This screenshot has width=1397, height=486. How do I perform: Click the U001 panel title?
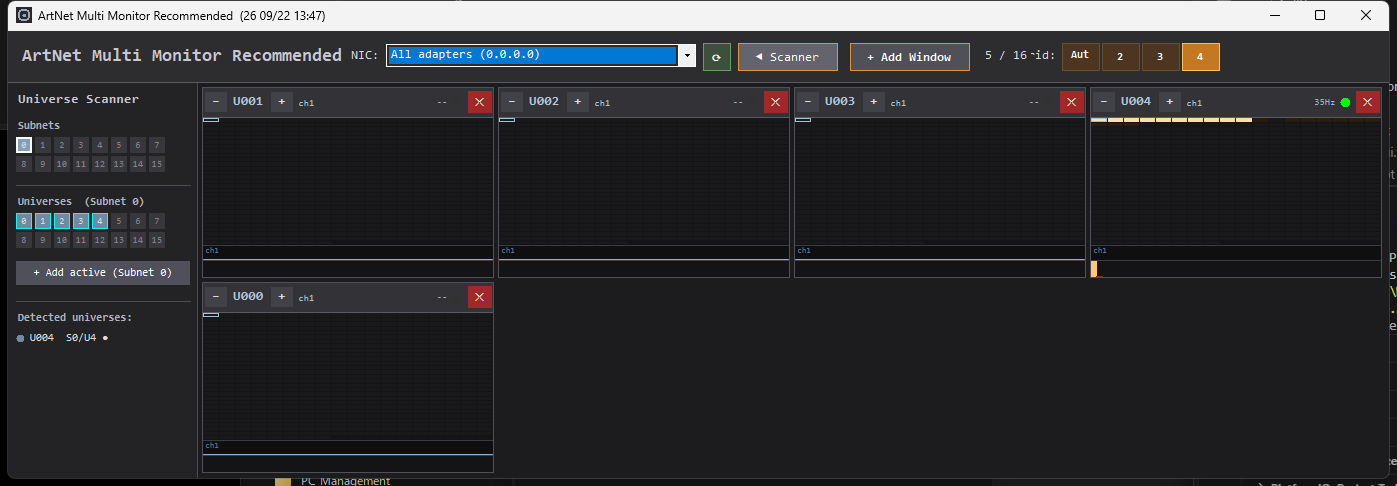pos(248,102)
